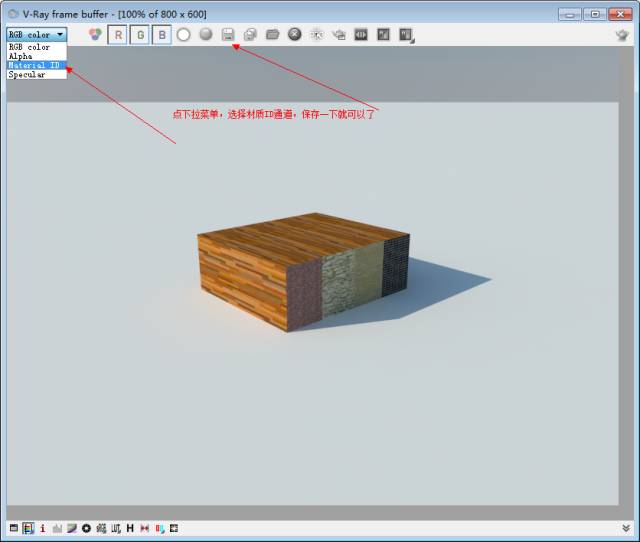
Task: Switch to RGB color mode icon
Action: 95,34
